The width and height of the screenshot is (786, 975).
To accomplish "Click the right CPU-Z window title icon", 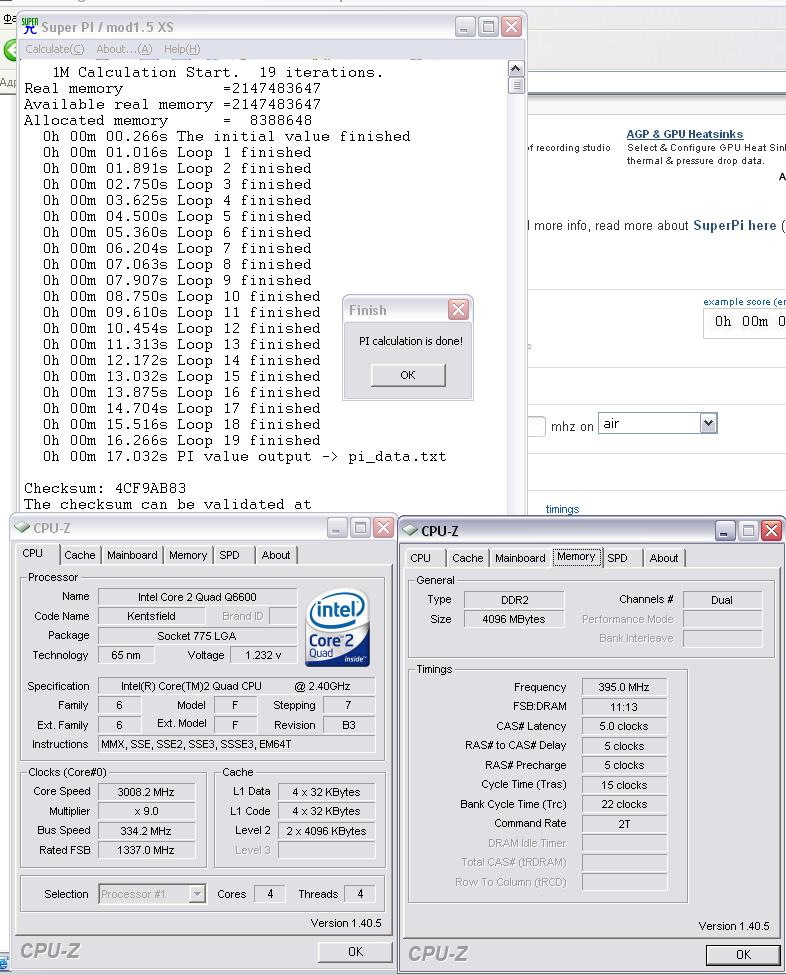I will 410,530.
